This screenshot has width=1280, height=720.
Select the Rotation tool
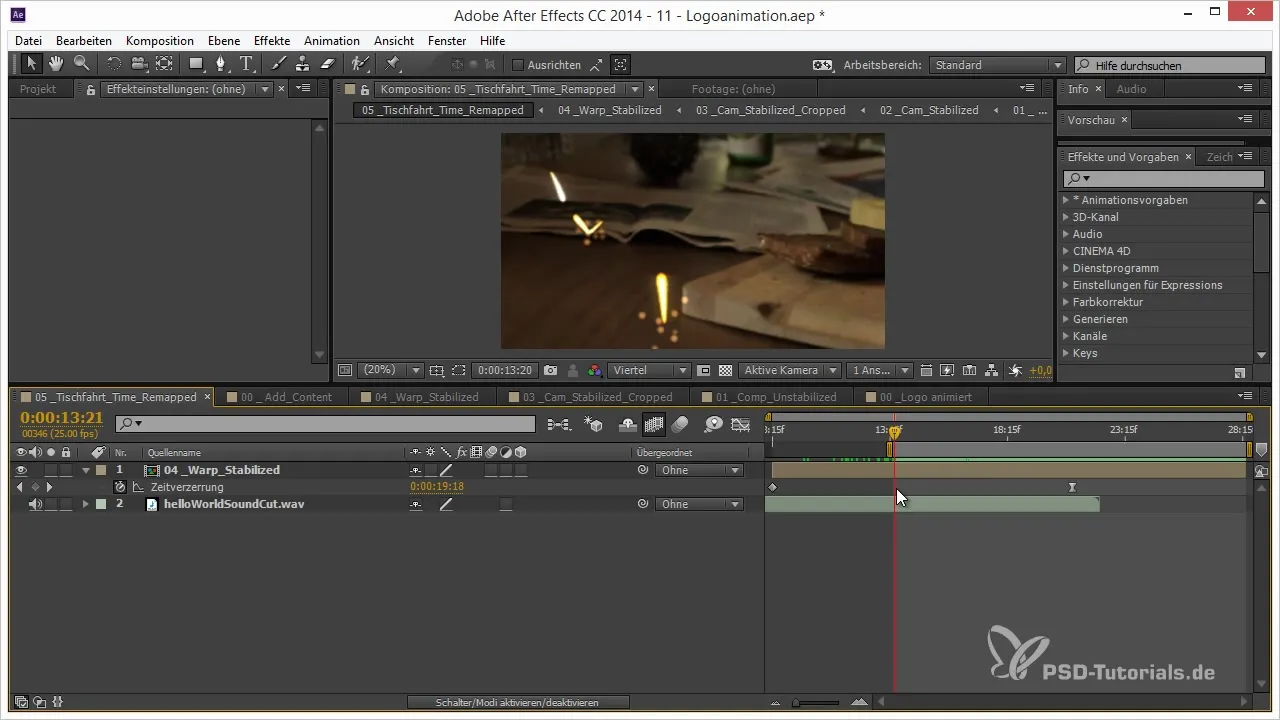click(x=114, y=64)
